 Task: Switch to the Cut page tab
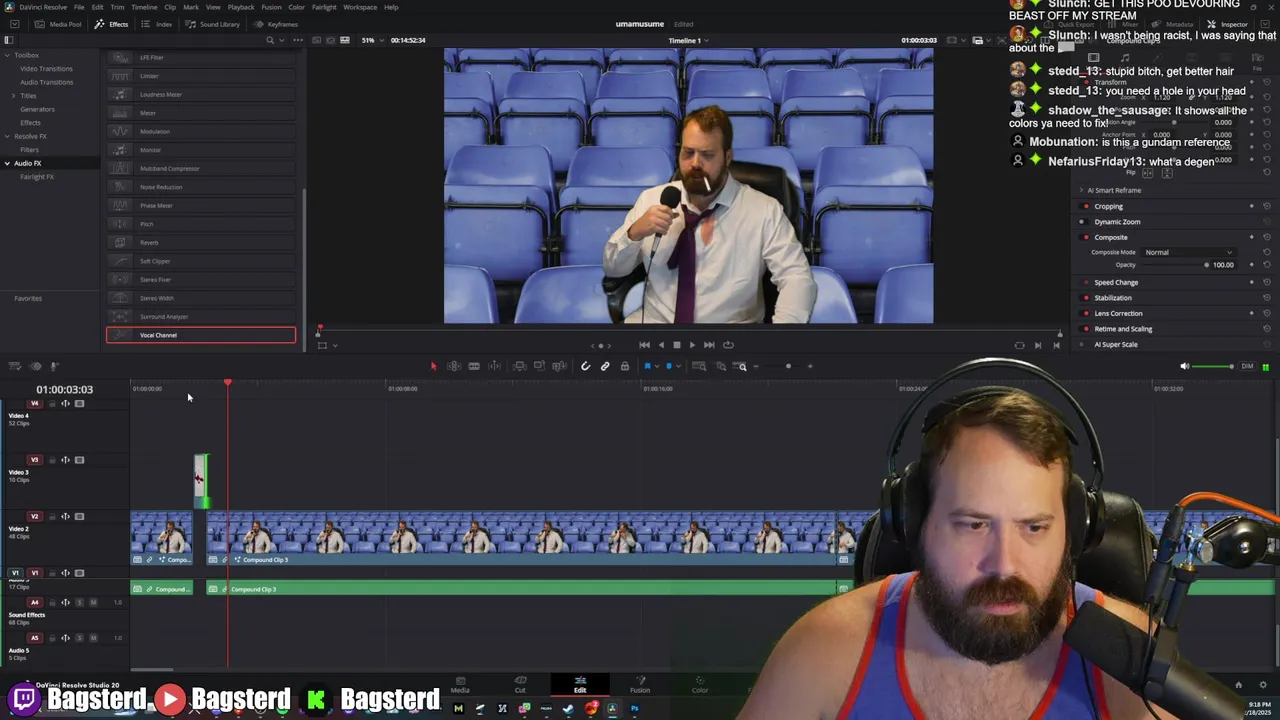click(x=520, y=684)
